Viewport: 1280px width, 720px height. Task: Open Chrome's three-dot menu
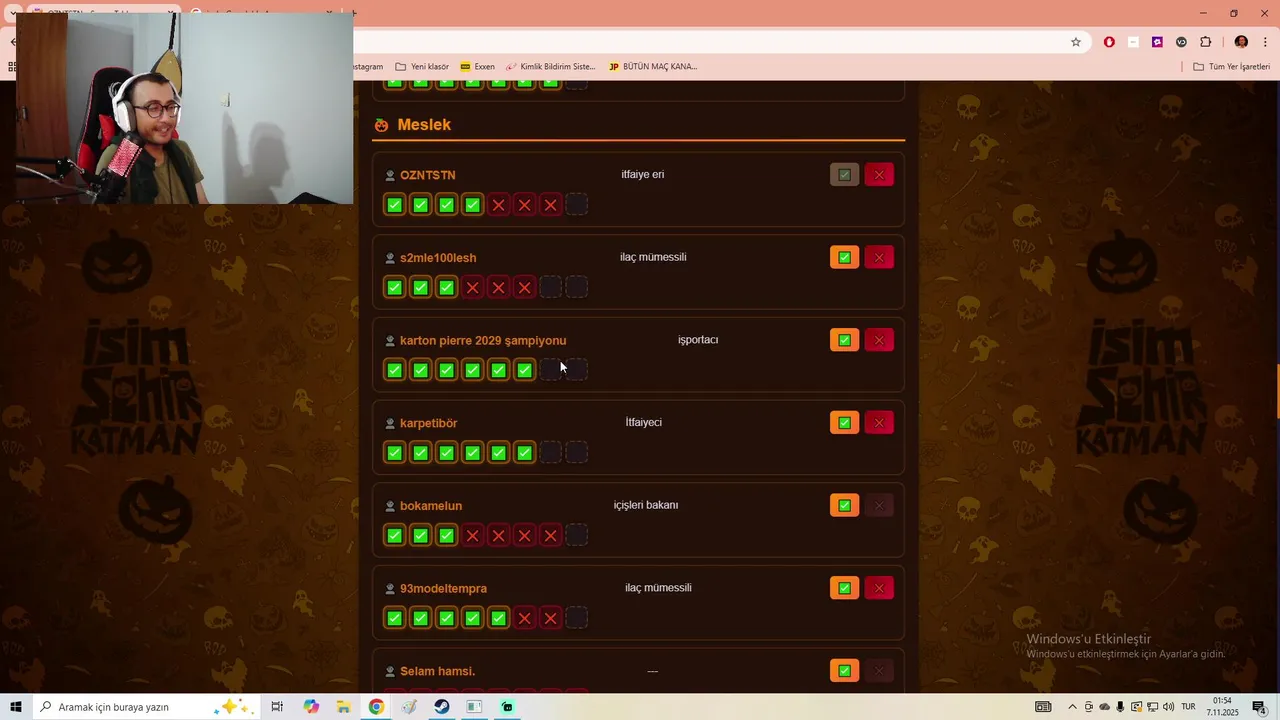1265,42
